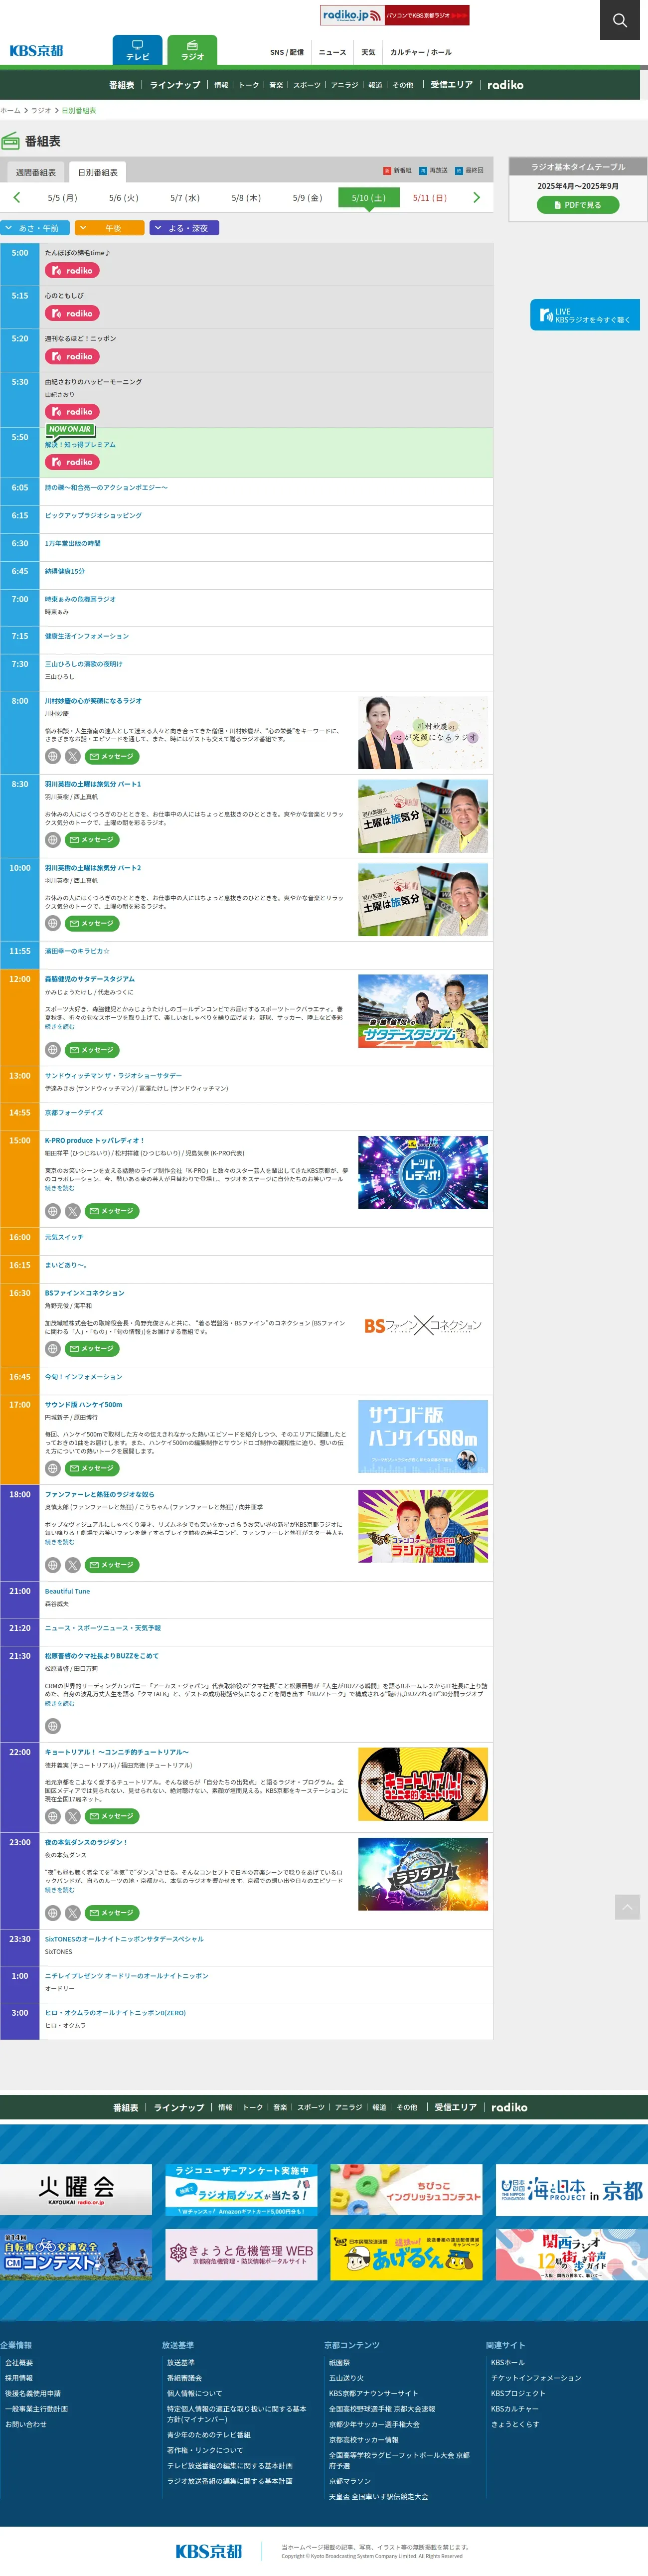Screen dimensions: 648x2576
Task: Open SixTONESのオールナイトニッポン program link
Action: click(124, 1939)
